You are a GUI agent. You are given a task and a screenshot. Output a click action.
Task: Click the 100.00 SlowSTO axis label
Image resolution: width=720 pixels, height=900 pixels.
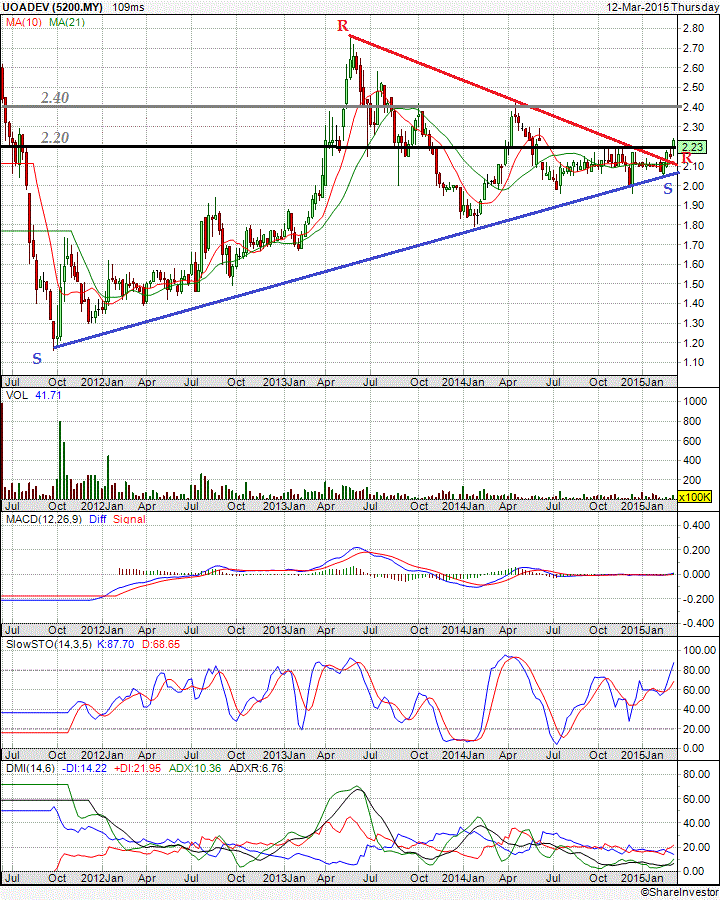click(x=699, y=650)
